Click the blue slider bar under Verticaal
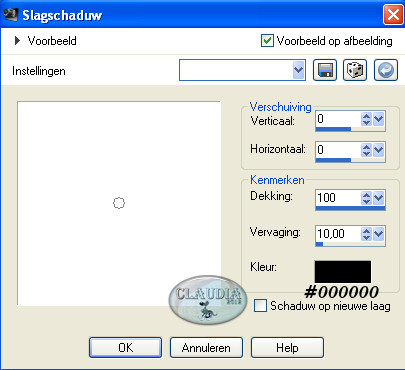Screen dimensions: 405x370 coord(333,129)
